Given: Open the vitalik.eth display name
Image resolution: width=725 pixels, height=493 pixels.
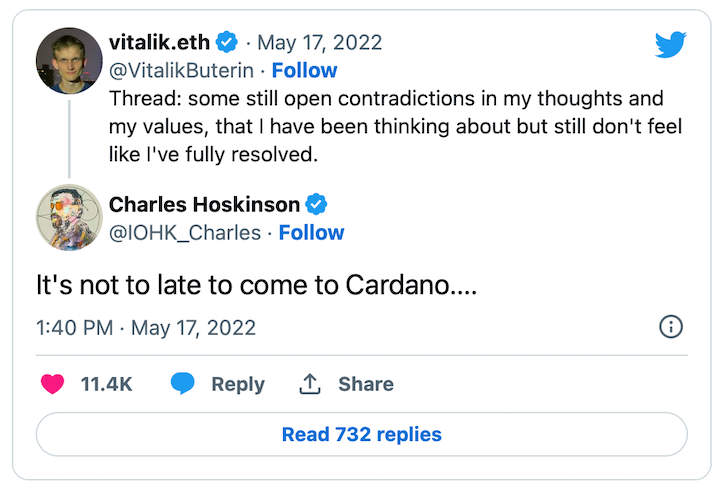Looking at the screenshot, I should (160, 43).
